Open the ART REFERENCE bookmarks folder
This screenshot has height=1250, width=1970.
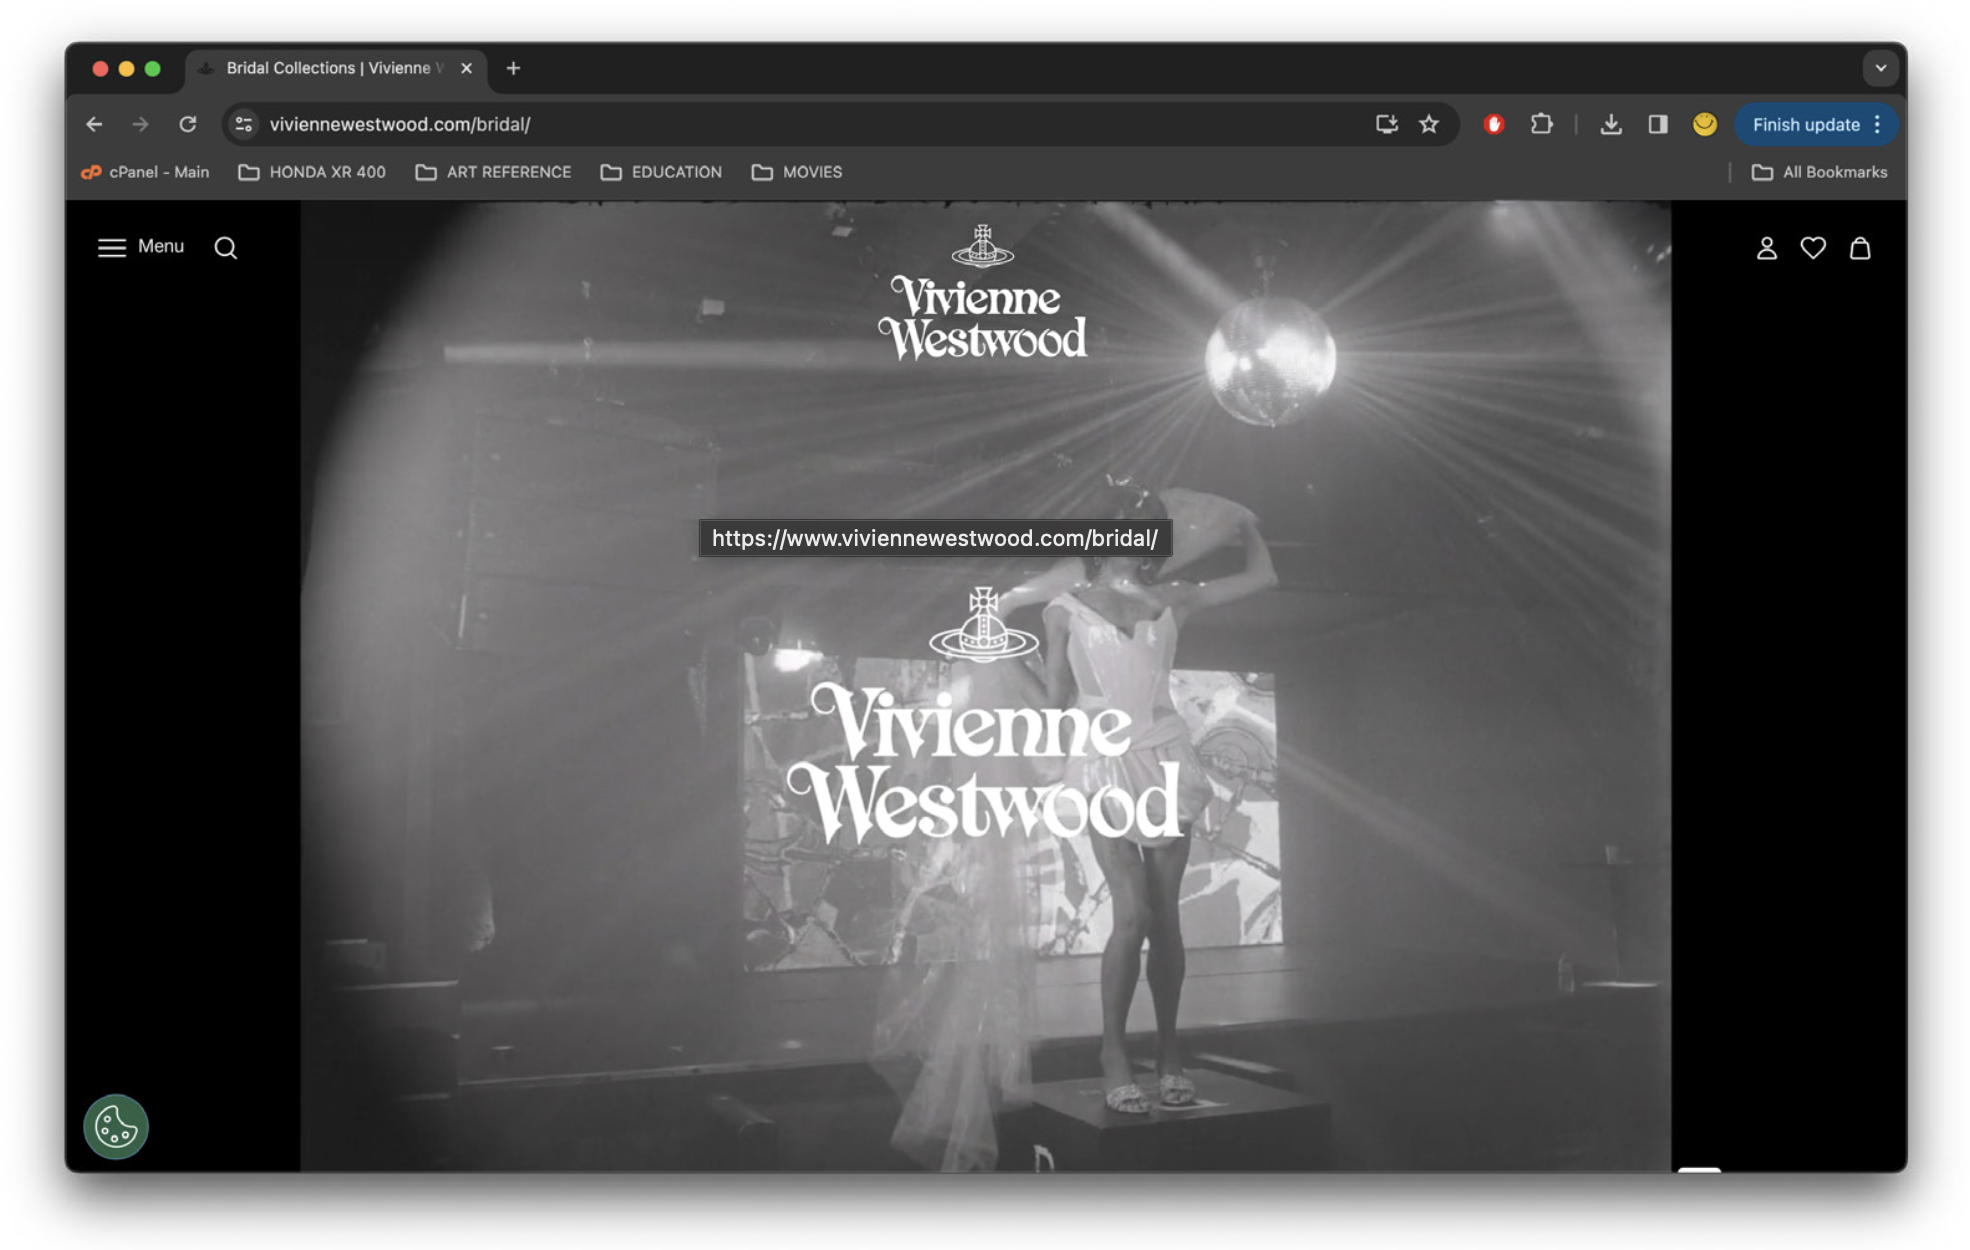493,172
